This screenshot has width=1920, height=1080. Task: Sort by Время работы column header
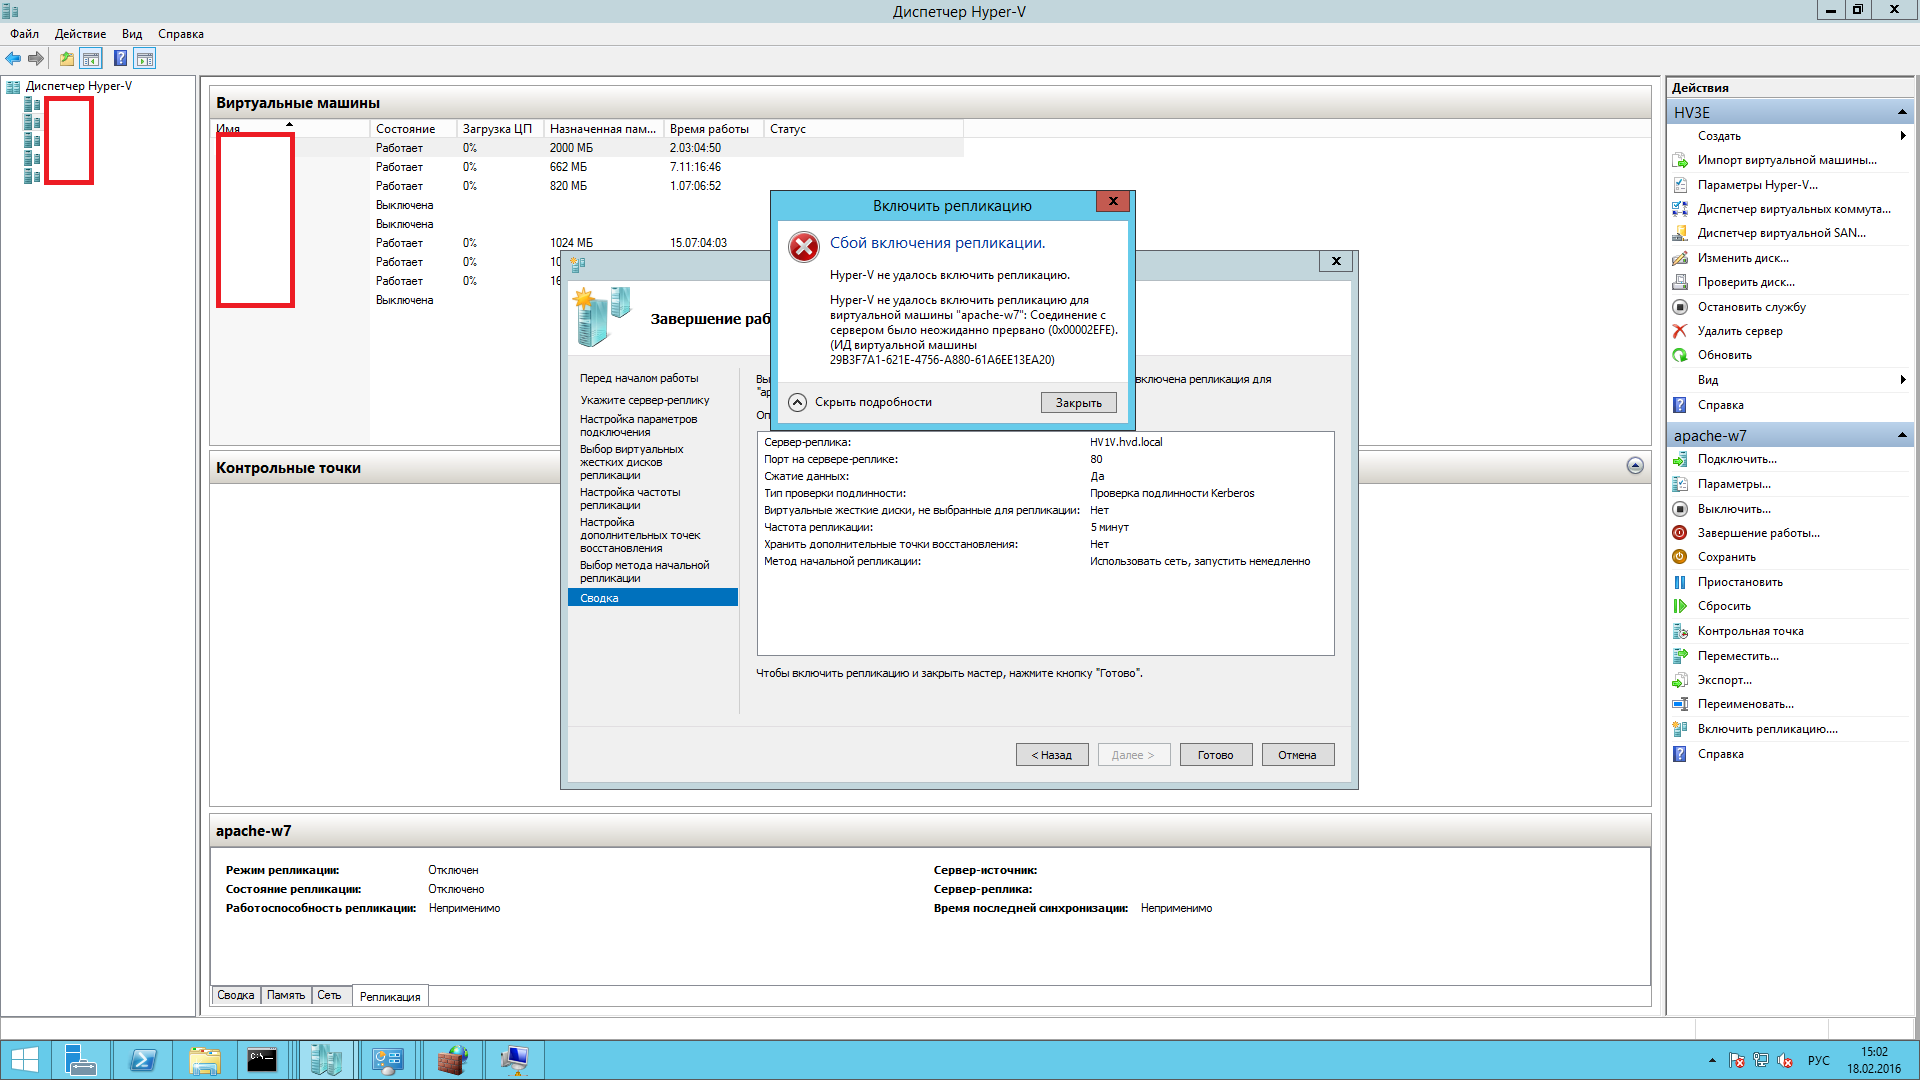pos(713,129)
